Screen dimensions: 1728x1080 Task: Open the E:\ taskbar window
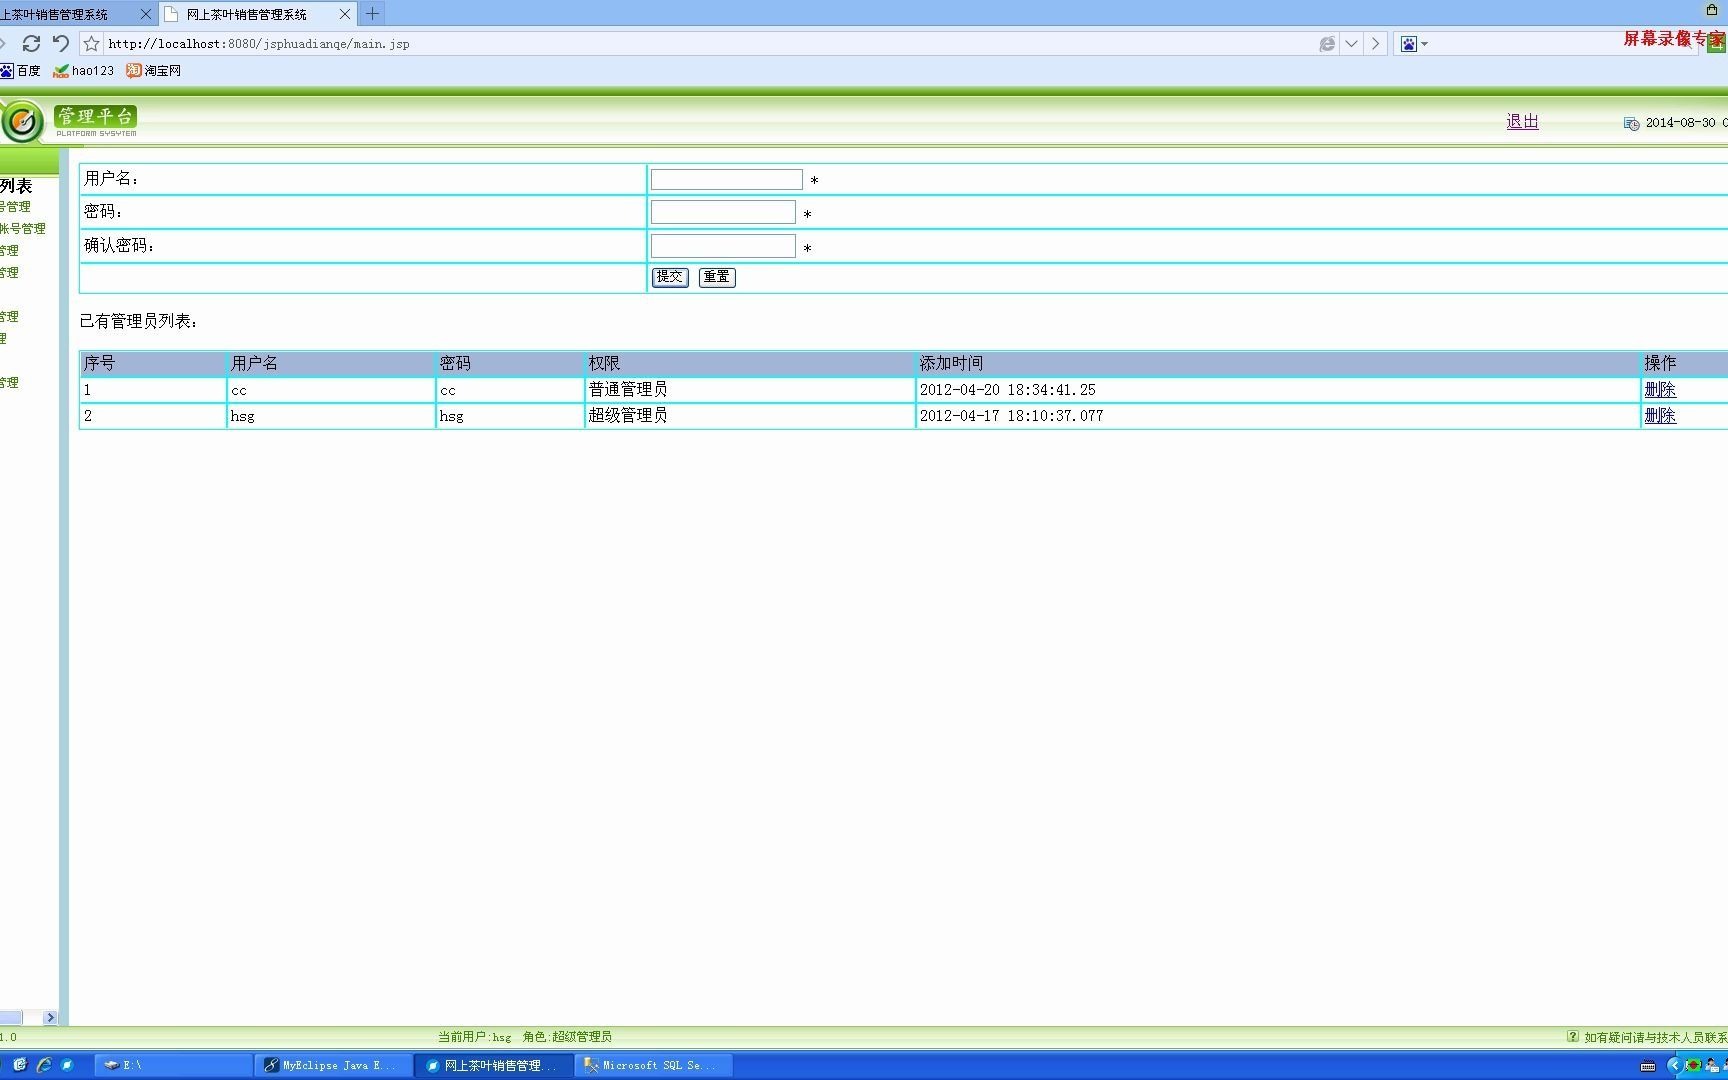point(174,1065)
